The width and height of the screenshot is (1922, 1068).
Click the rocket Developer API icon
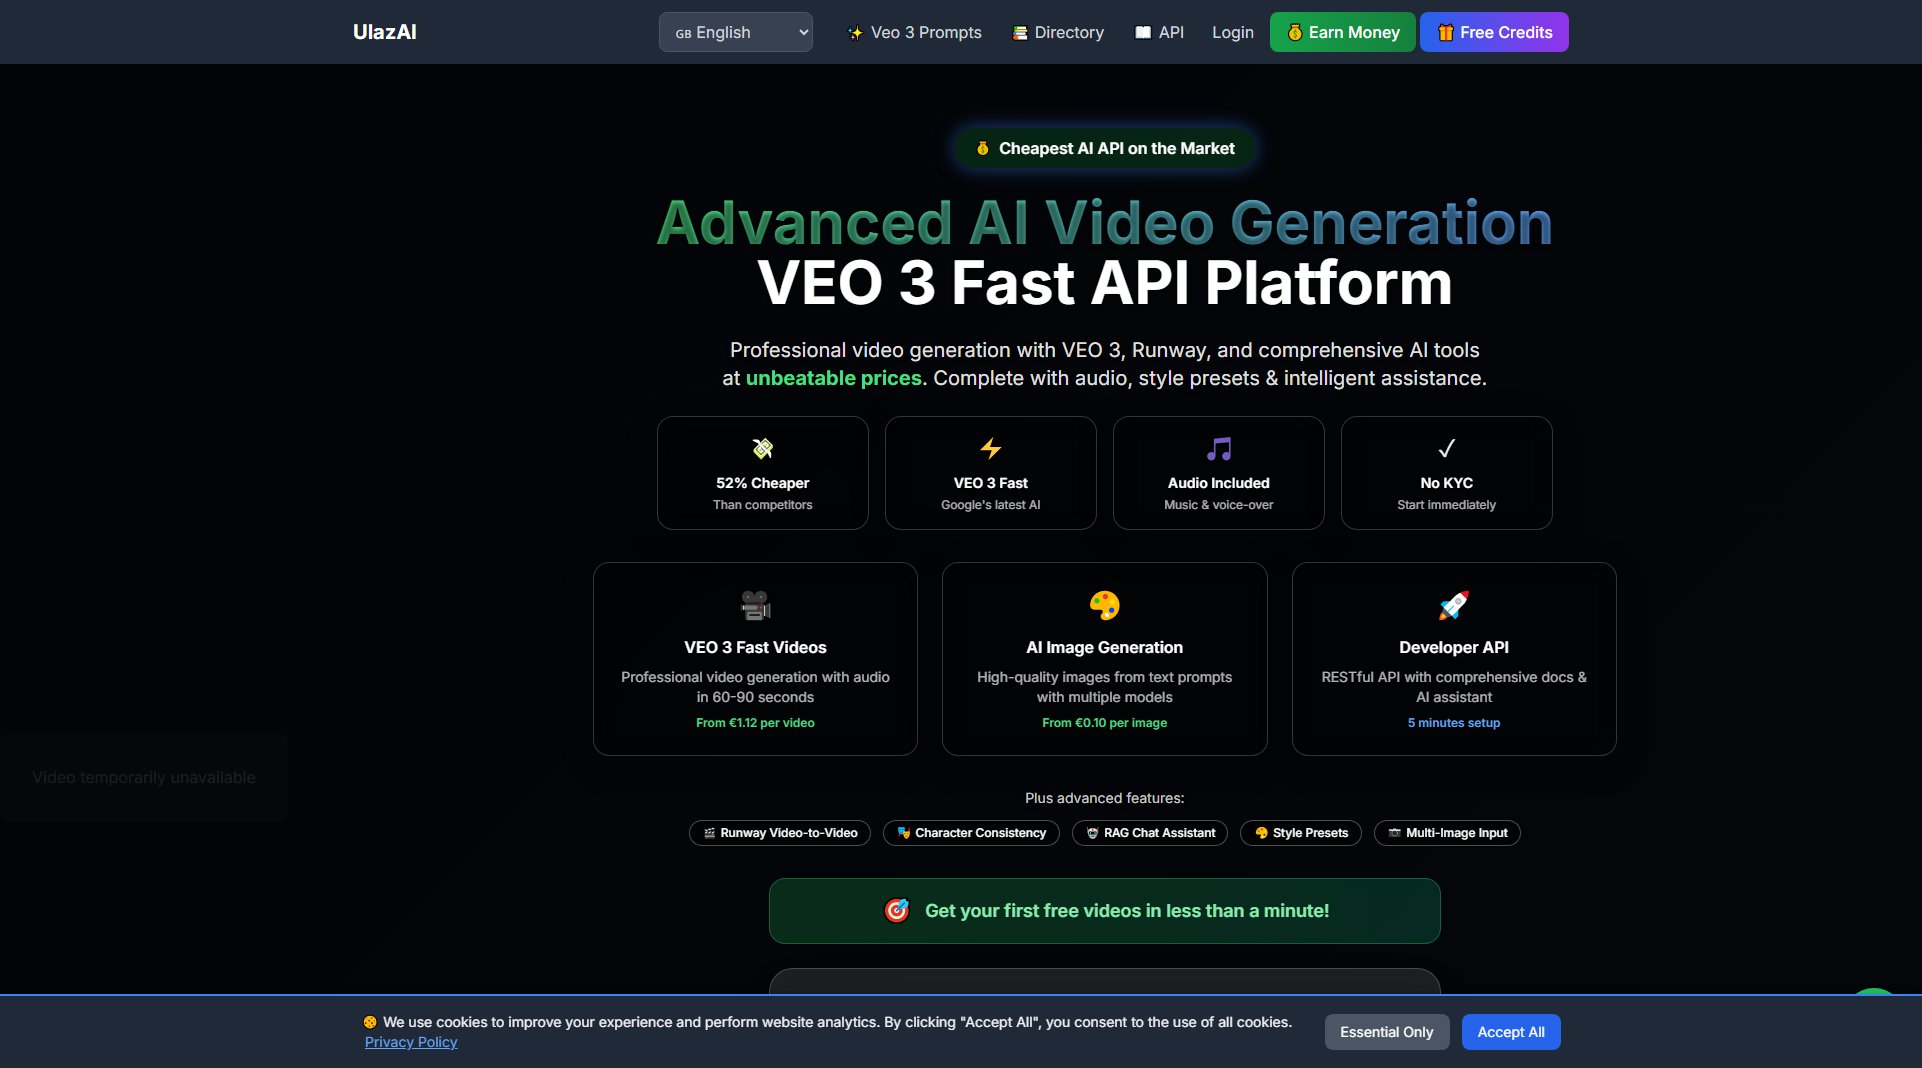tap(1454, 605)
